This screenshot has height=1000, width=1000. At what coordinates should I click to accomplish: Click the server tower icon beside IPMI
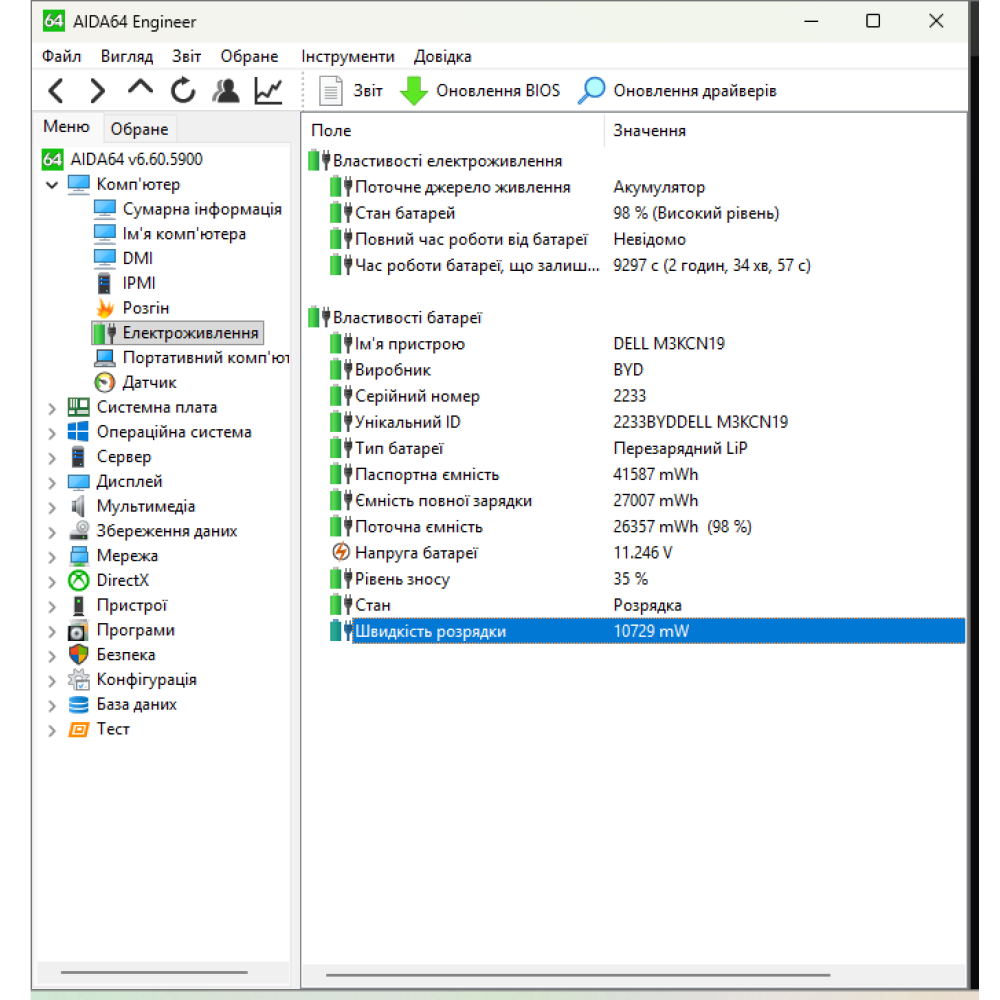point(104,283)
